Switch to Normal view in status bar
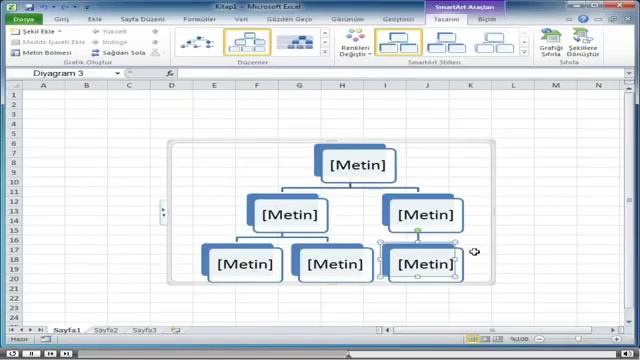The height and width of the screenshot is (360, 640). click(472, 339)
